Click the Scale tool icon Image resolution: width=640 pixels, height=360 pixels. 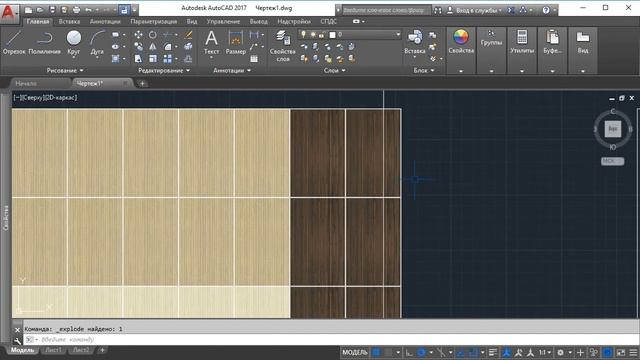(153, 59)
